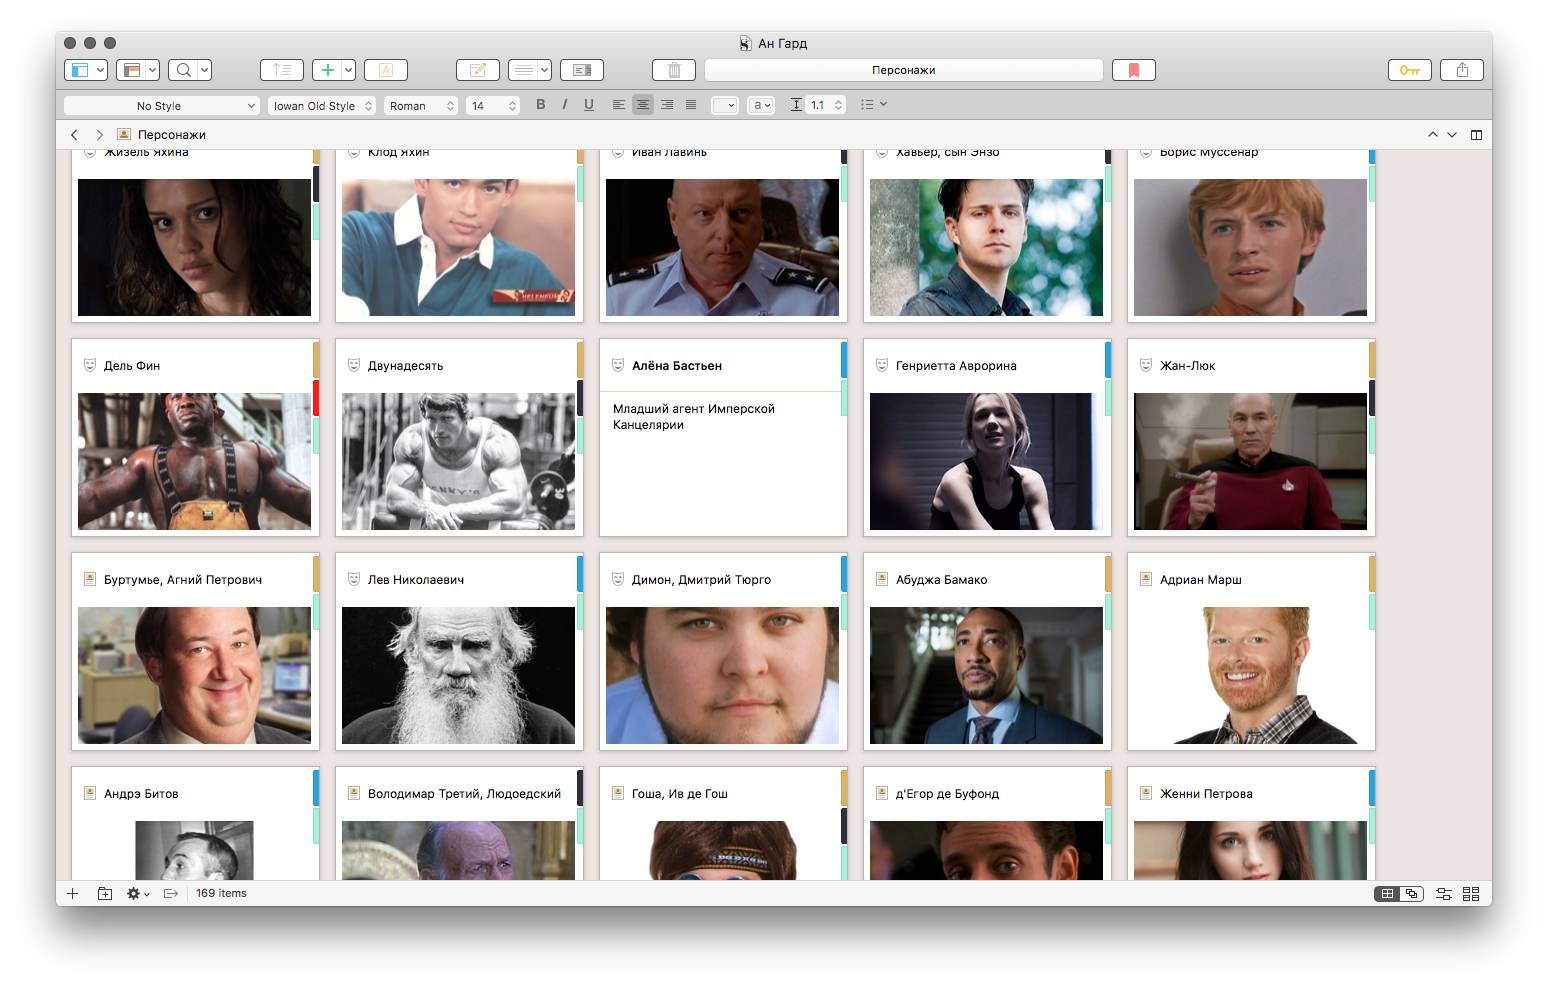Select freeform corkboard mode in footer
This screenshot has width=1548, height=986.
point(1411,894)
